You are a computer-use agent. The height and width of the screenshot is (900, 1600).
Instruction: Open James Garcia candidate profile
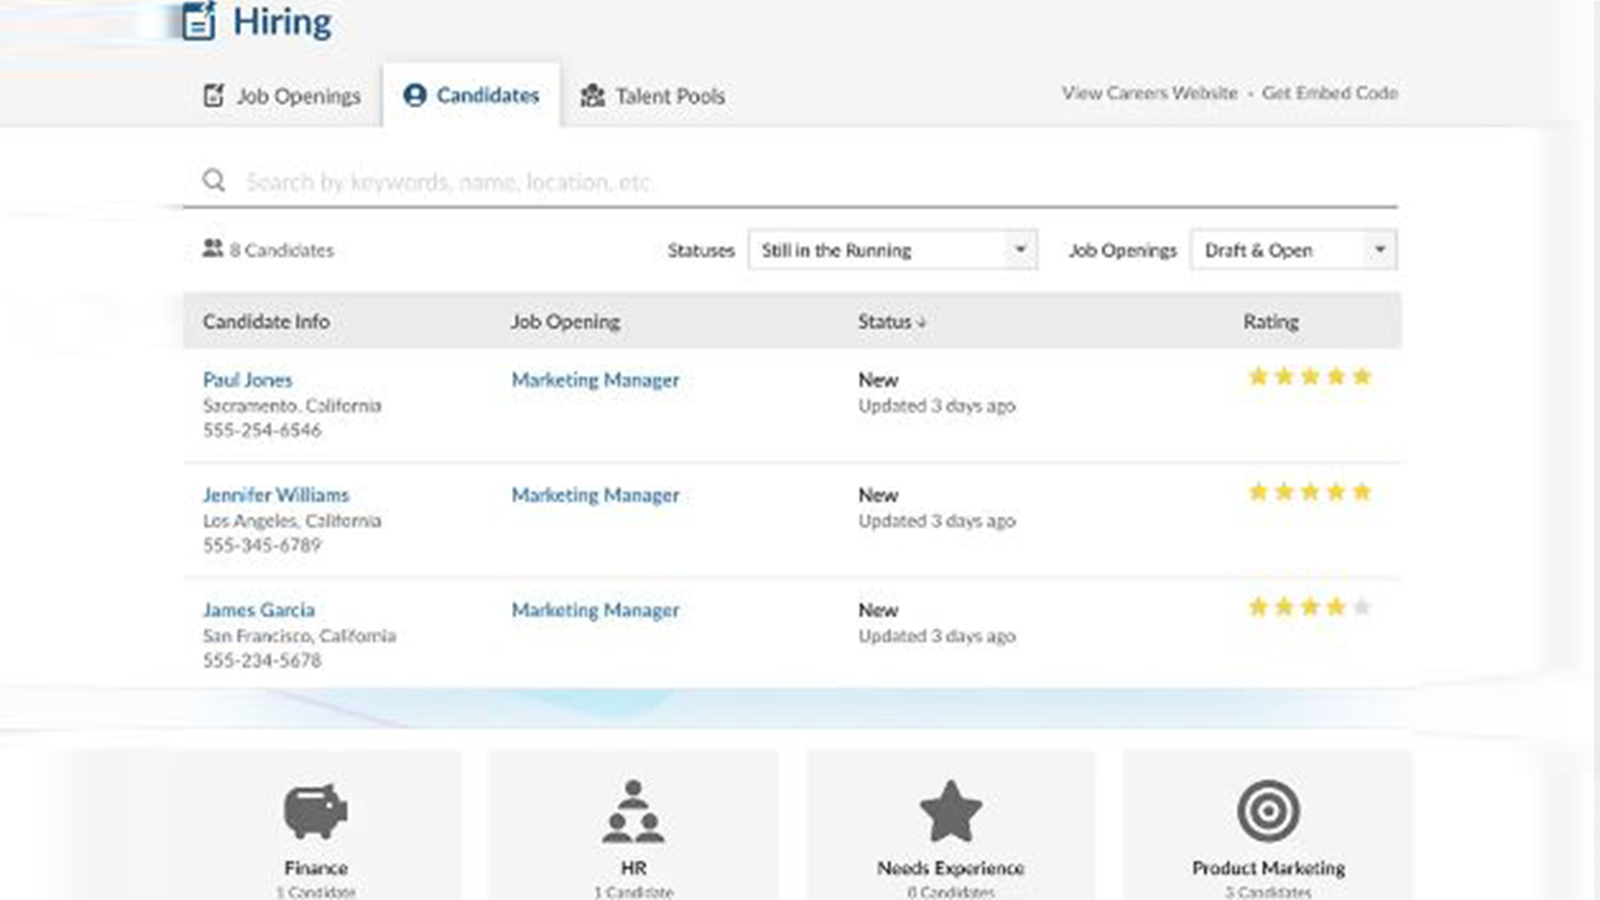click(258, 610)
